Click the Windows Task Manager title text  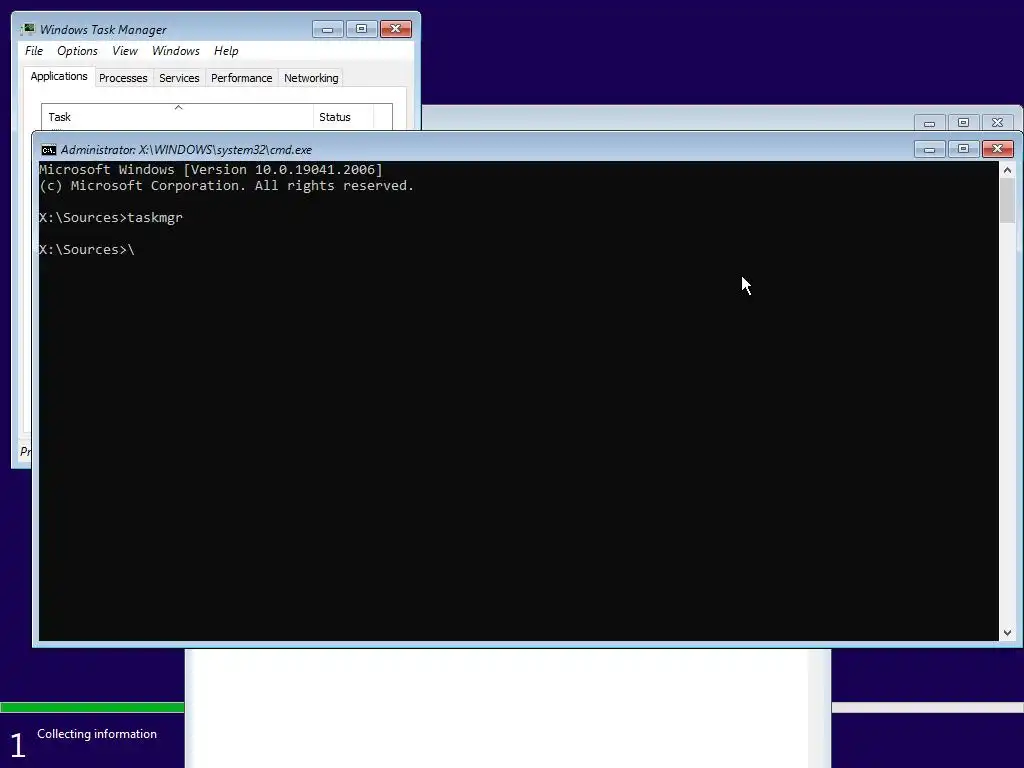click(x=103, y=30)
